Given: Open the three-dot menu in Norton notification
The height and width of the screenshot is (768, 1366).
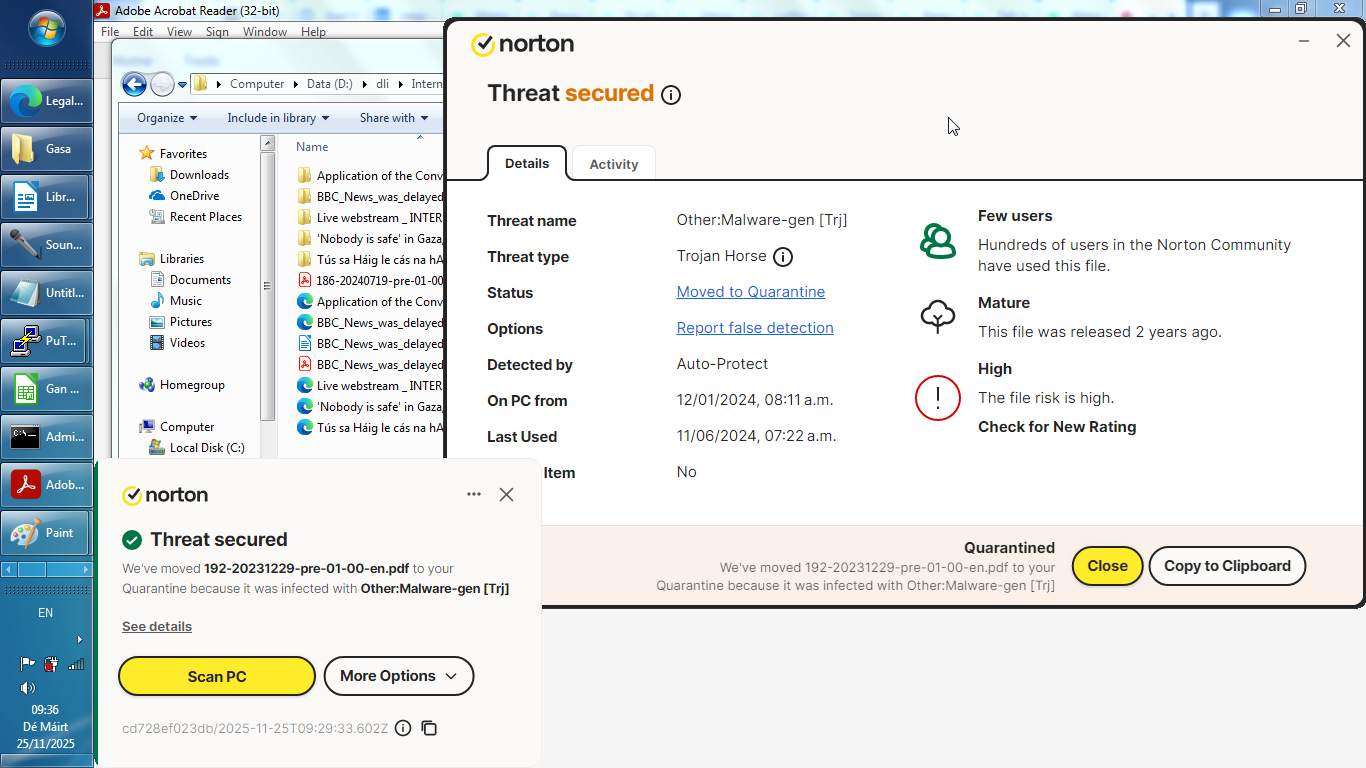Looking at the screenshot, I should [x=474, y=494].
